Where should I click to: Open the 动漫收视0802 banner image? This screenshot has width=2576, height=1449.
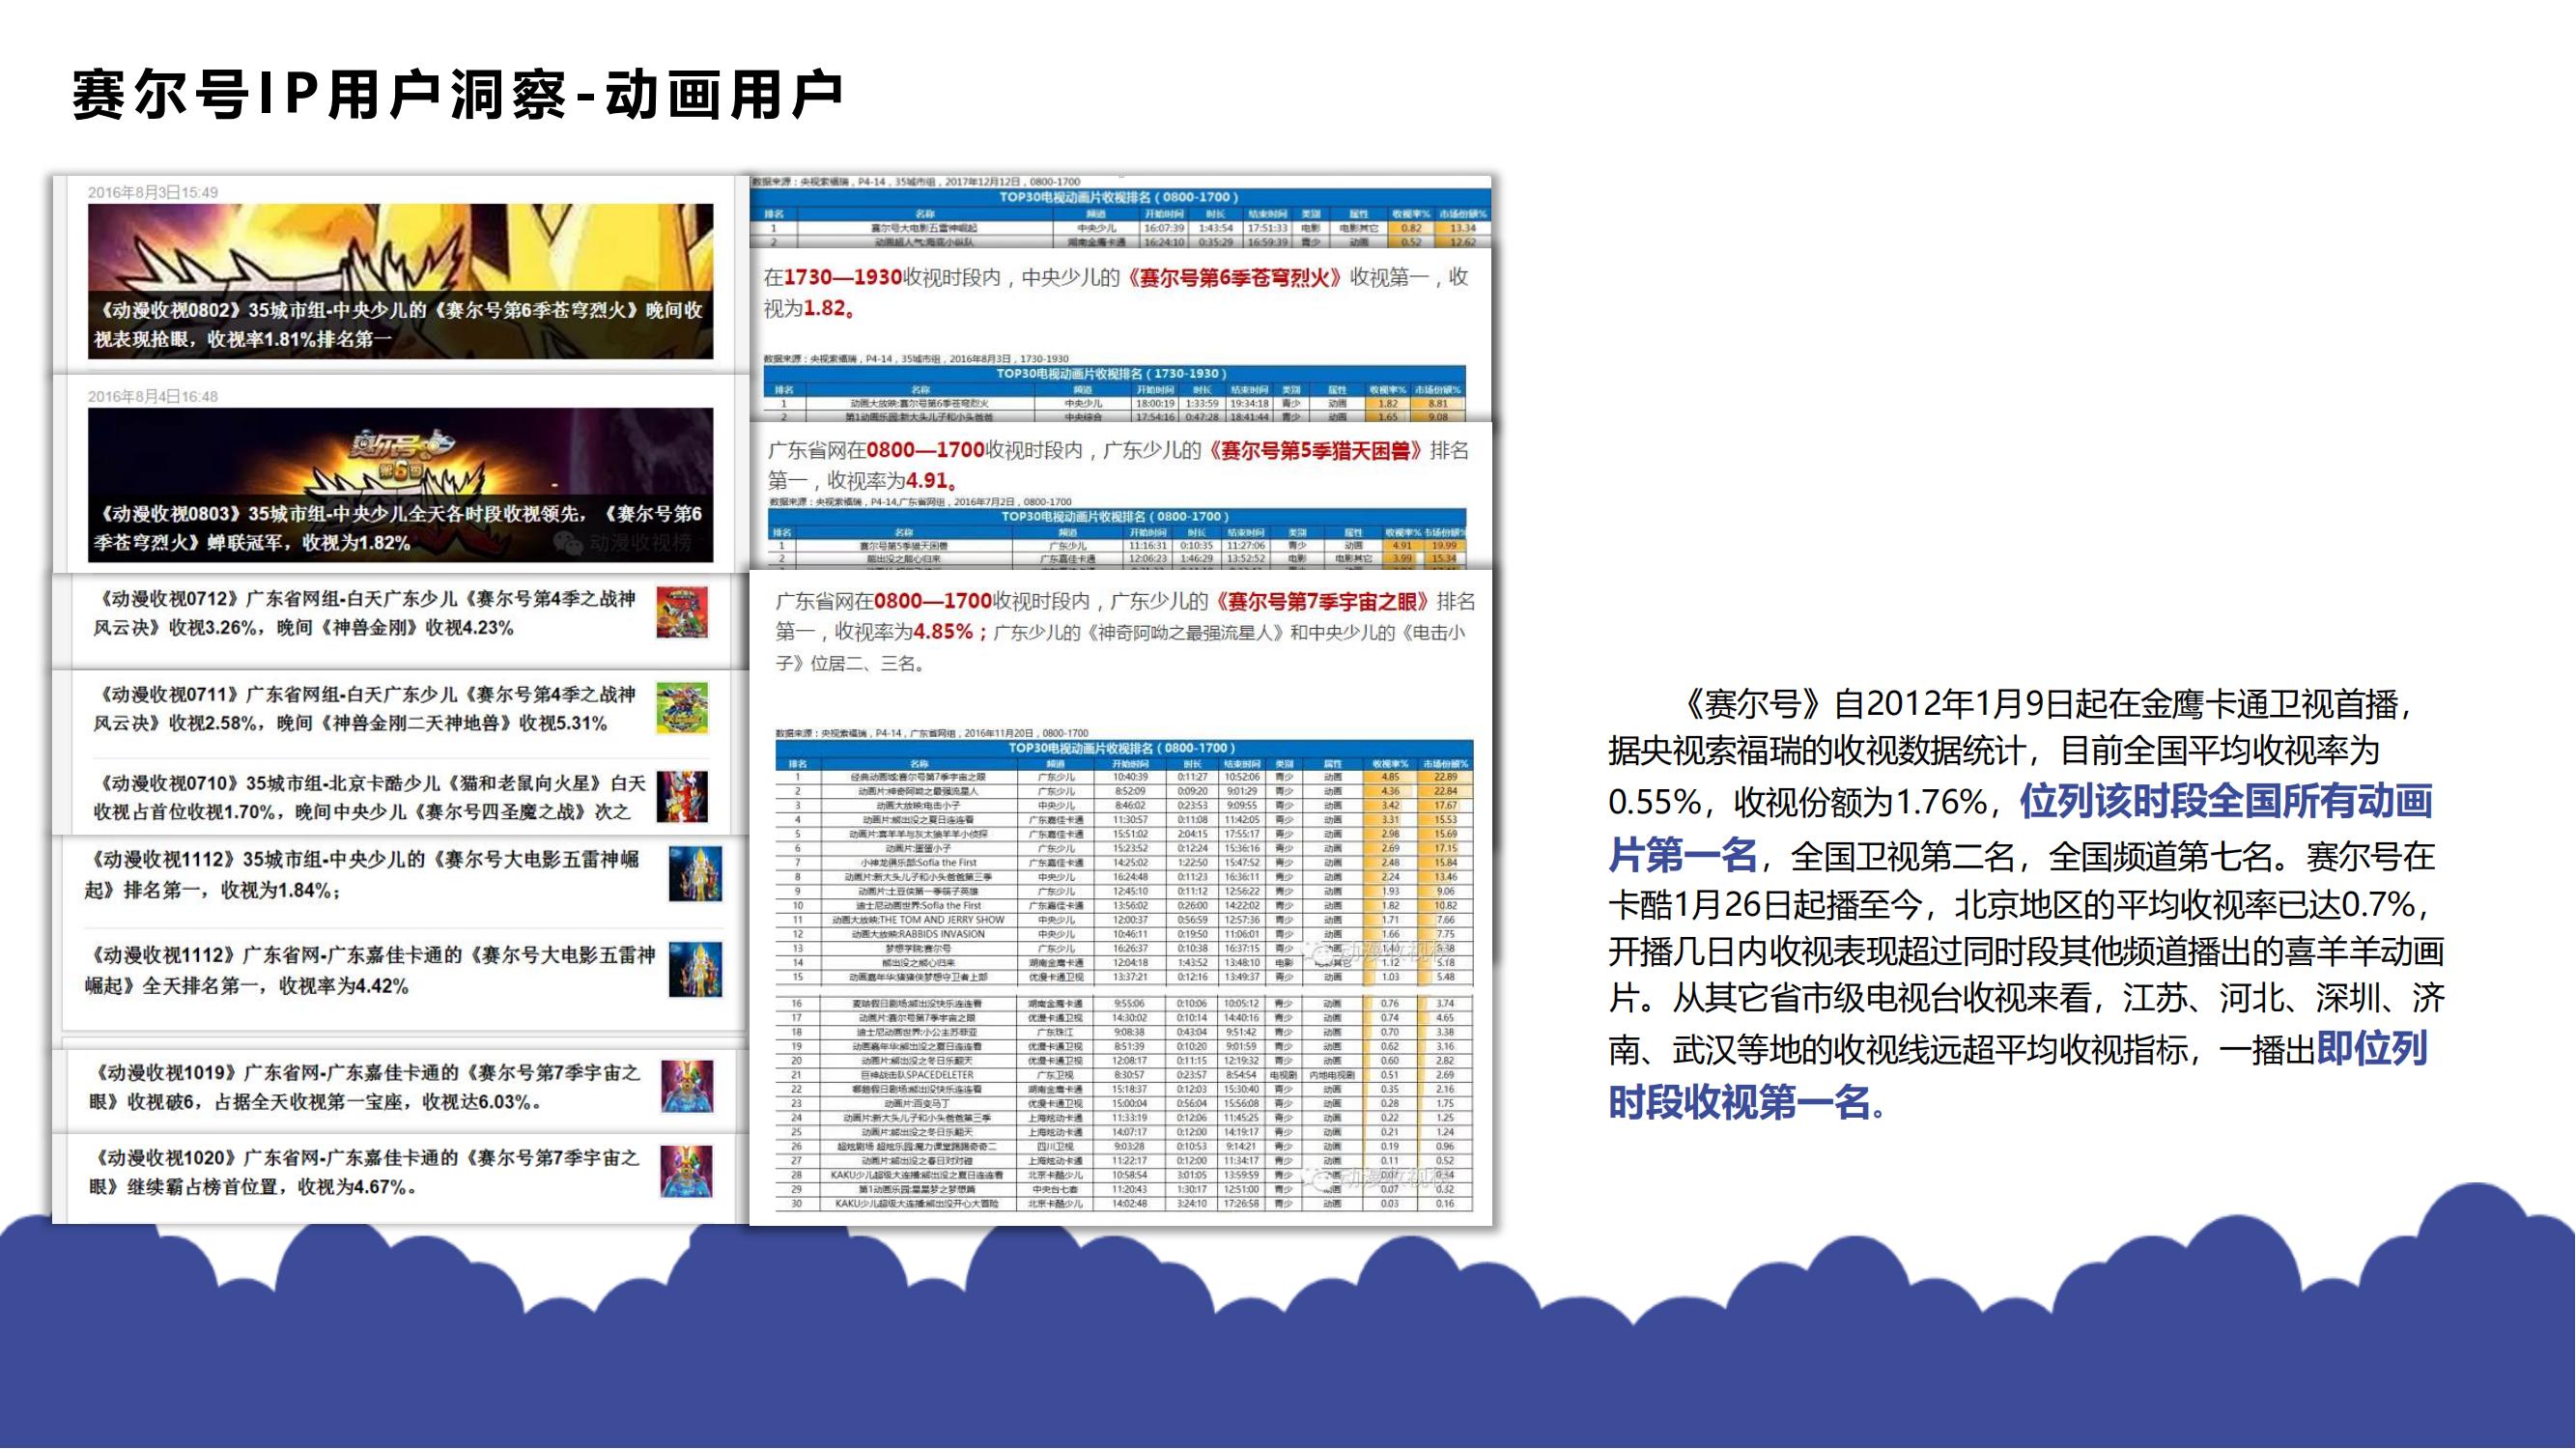[x=401, y=281]
